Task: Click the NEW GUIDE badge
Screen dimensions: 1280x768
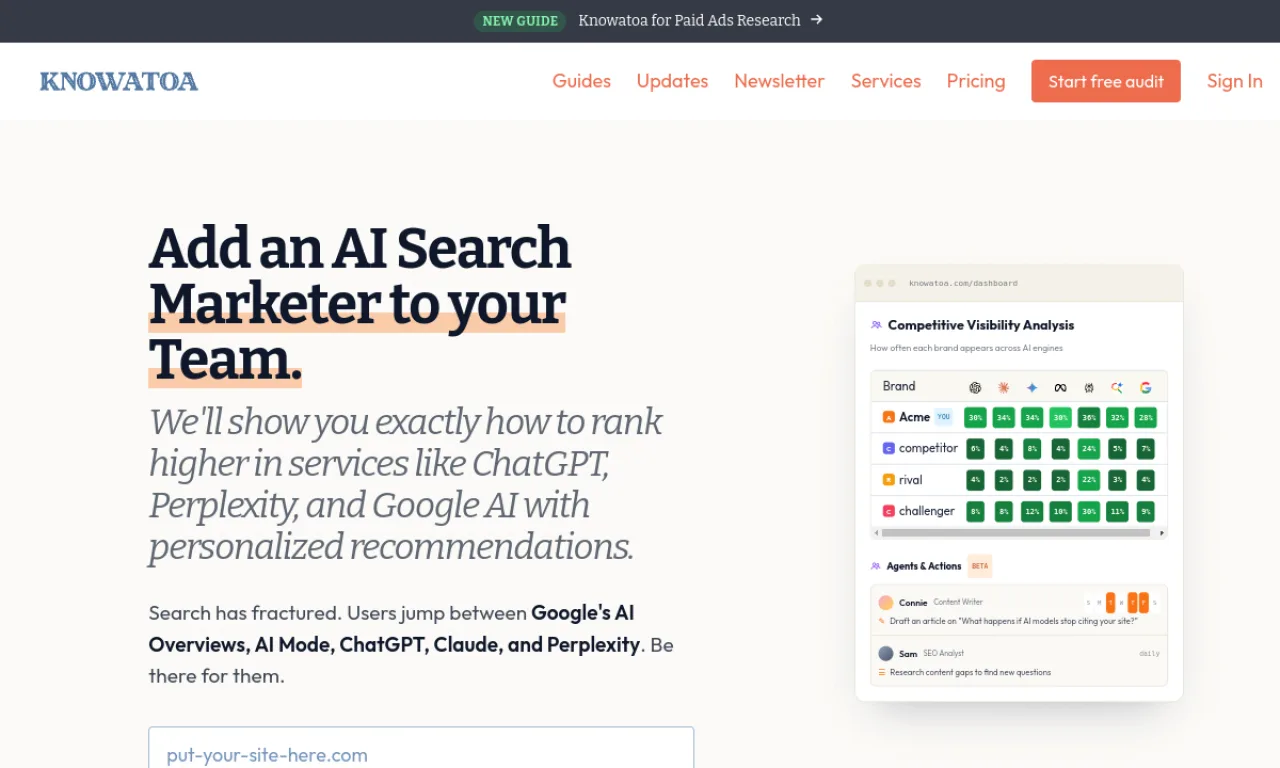Action: 520,21
